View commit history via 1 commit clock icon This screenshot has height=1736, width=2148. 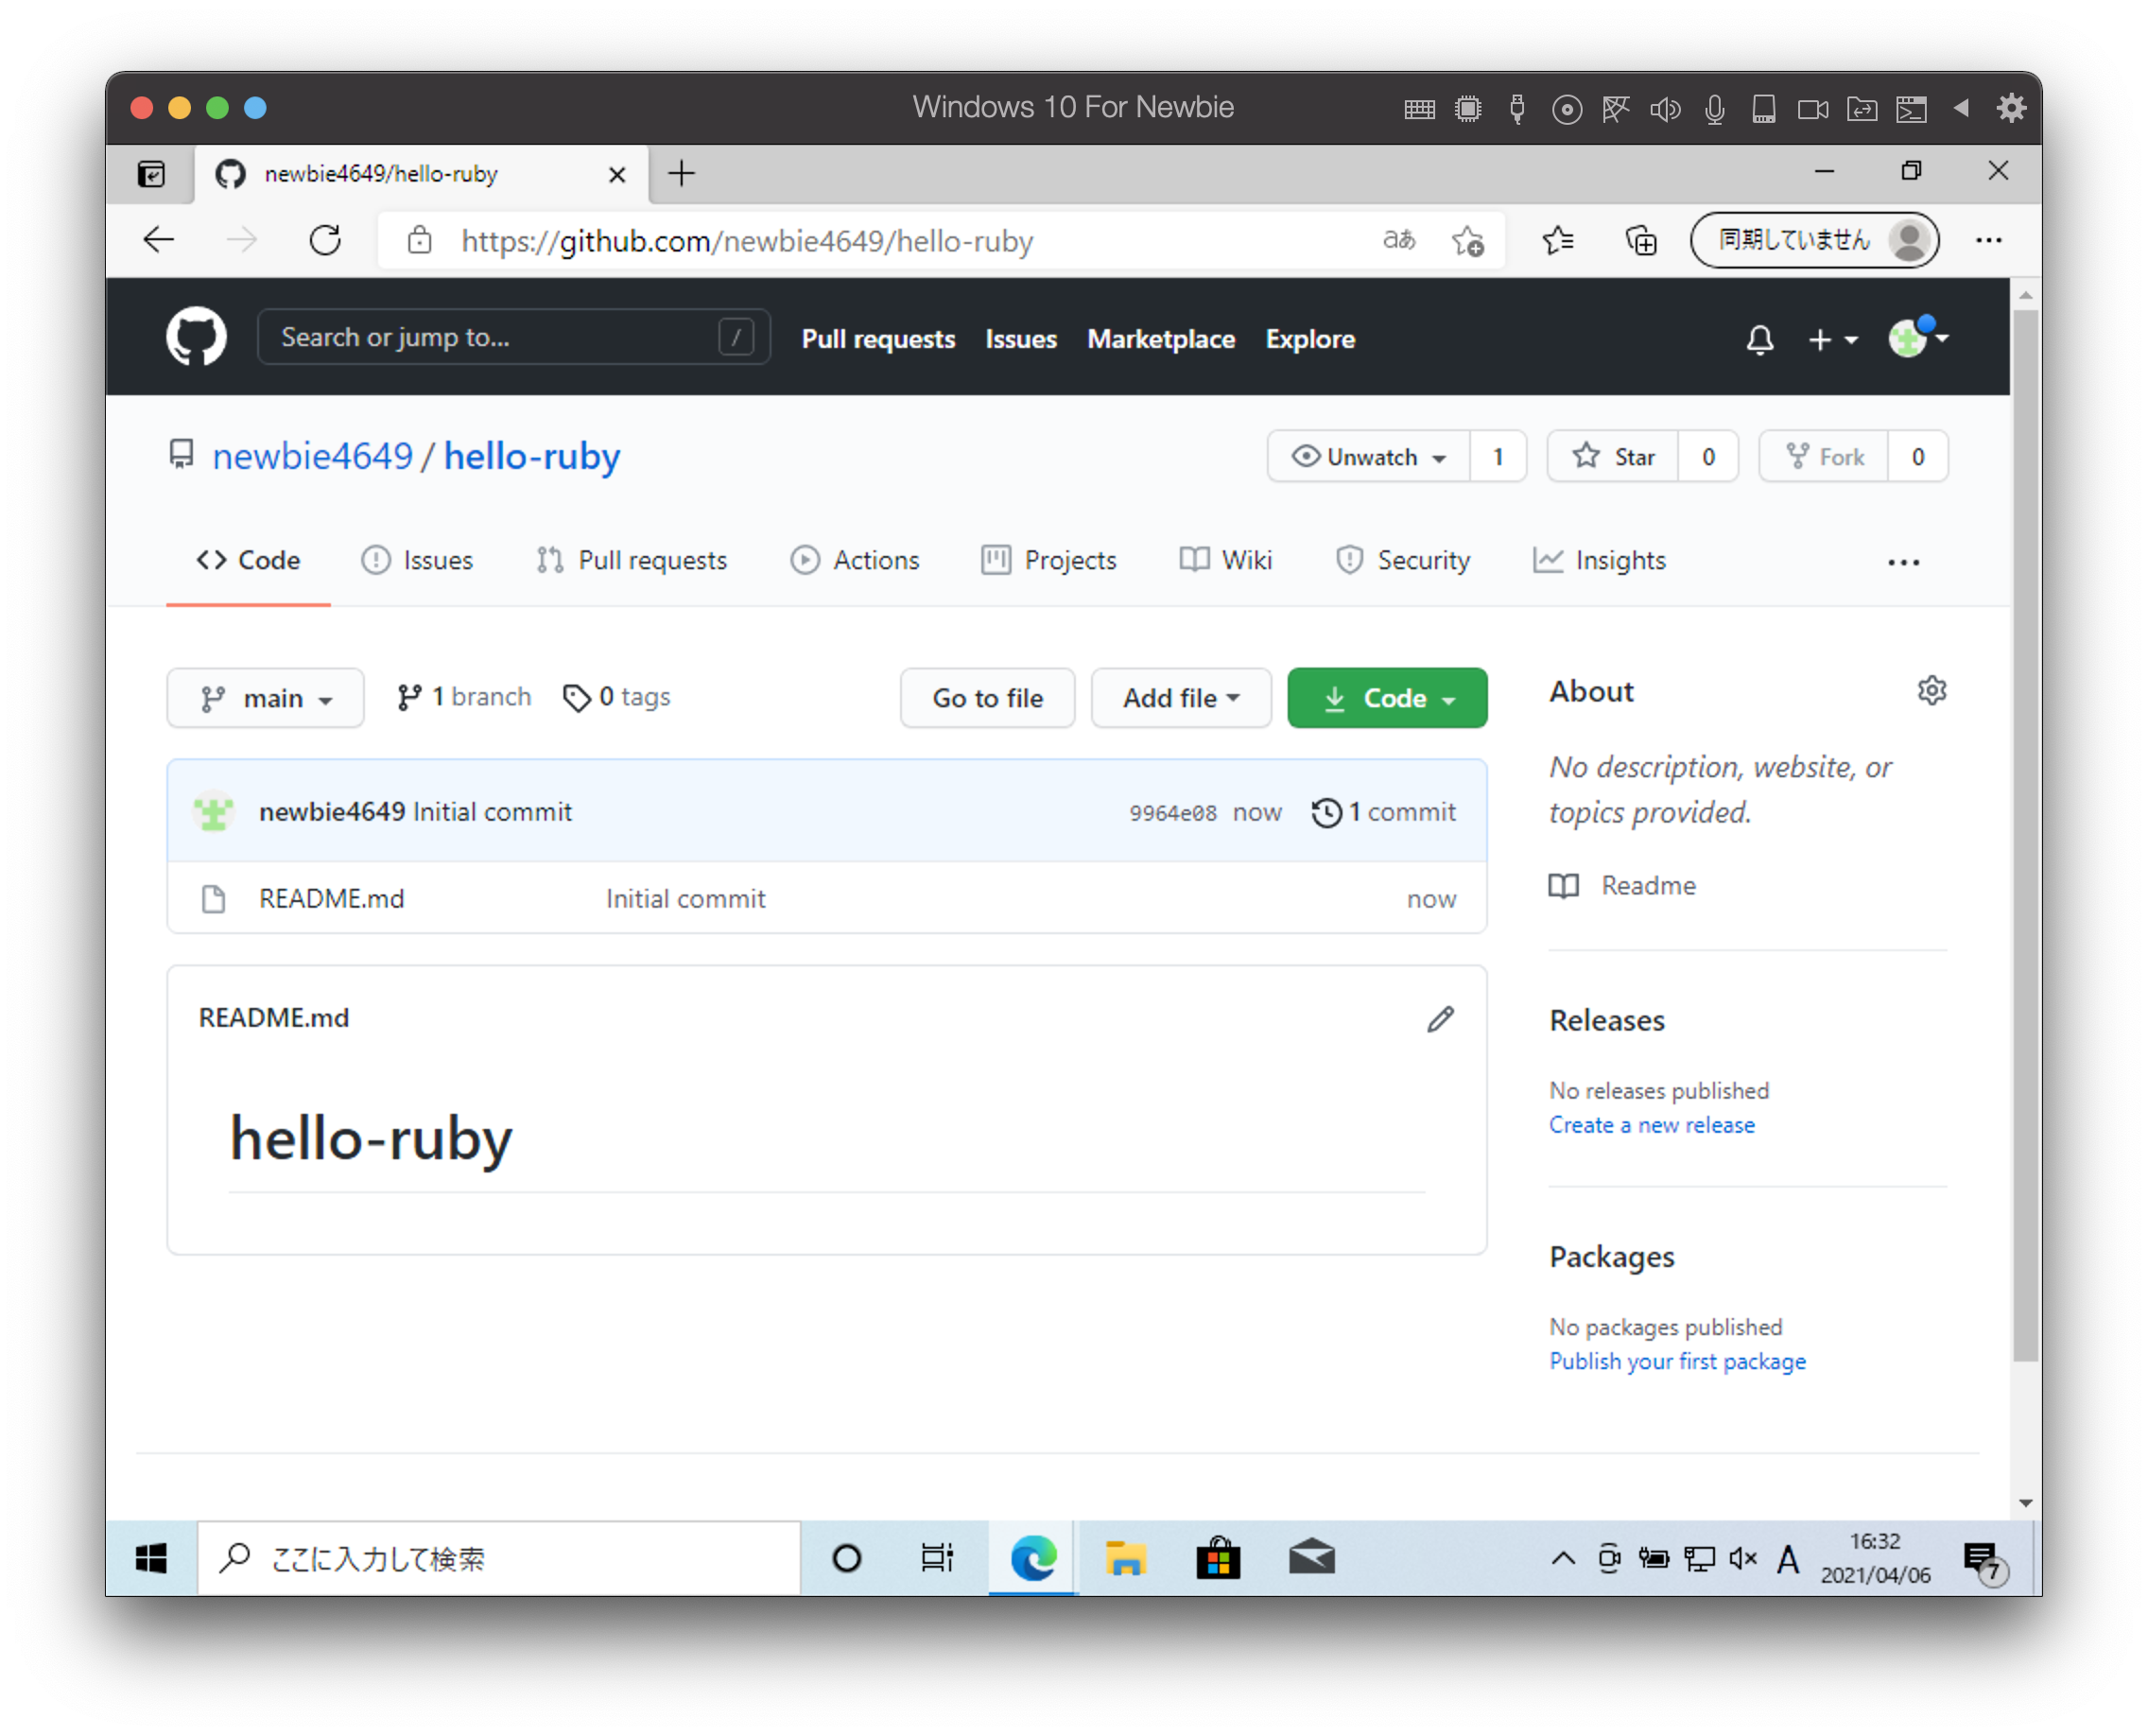(1327, 811)
